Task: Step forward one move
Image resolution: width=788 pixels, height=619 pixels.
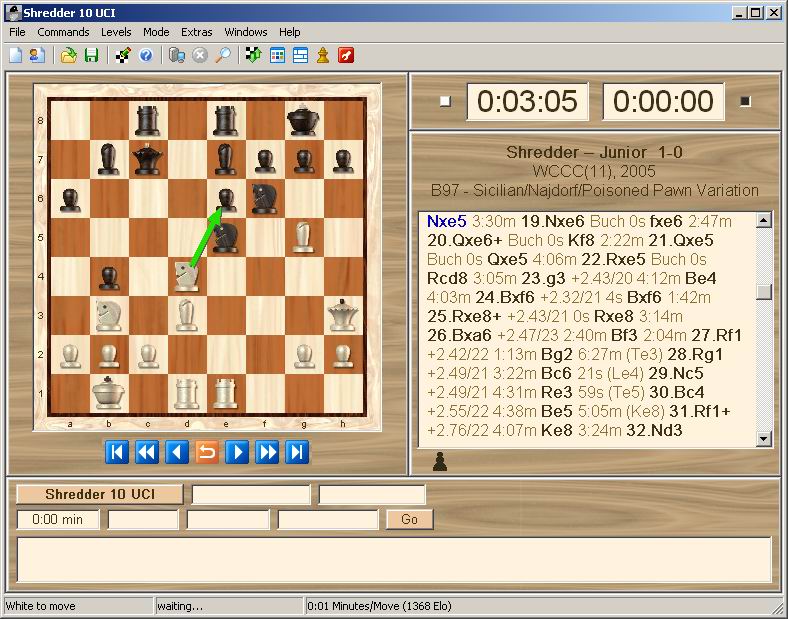Action: (x=237, y=453)
